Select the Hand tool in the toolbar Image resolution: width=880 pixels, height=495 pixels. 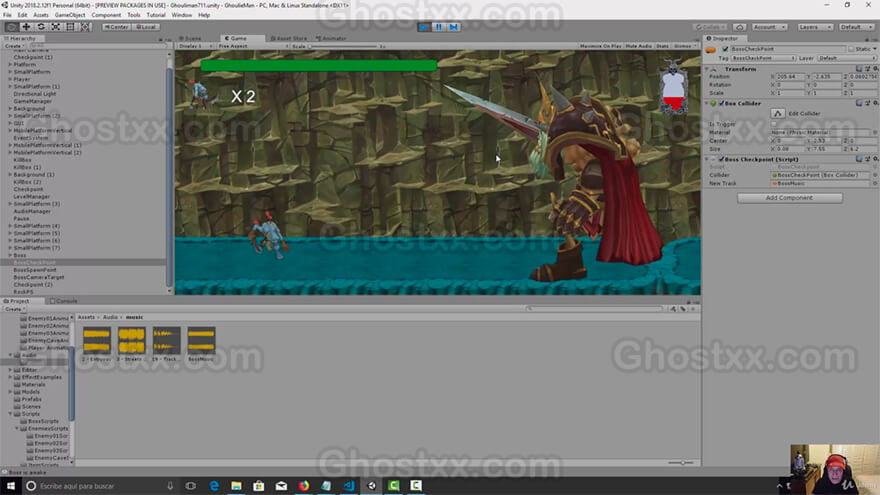11,27
